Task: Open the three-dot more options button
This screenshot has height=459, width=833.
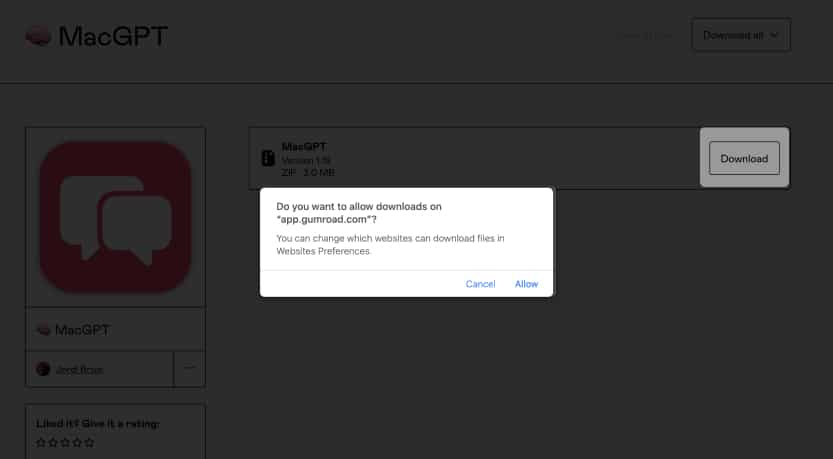Action: 189,368
